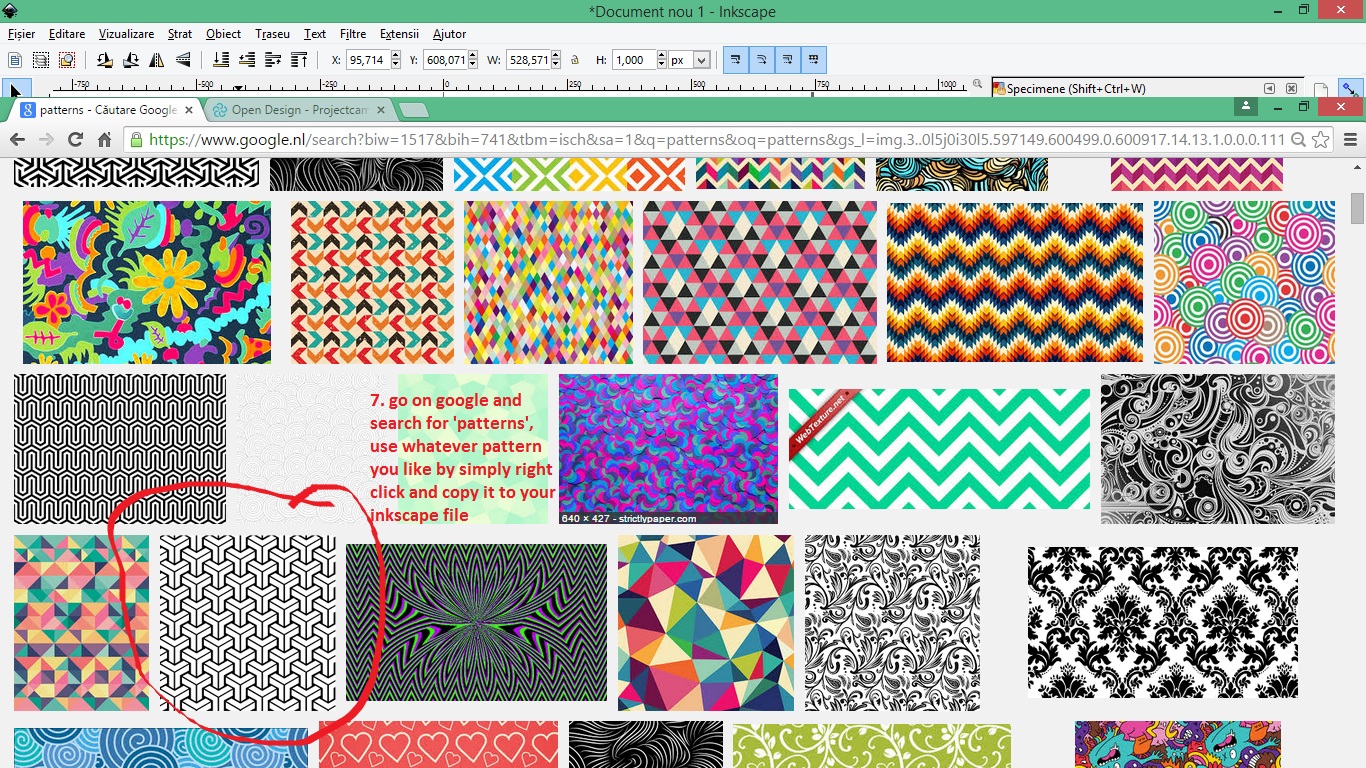Viewport: 1366px width, 768px height.
Task: Decrease the Y coordinate with the stepper
Action: (473, 65)
